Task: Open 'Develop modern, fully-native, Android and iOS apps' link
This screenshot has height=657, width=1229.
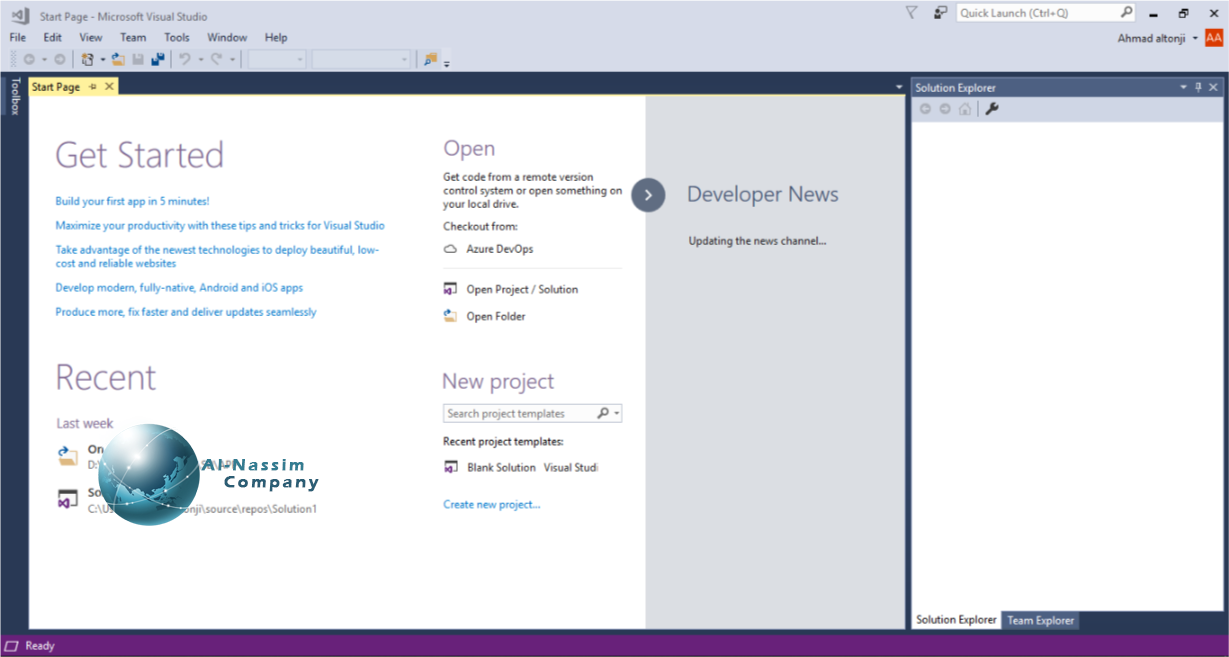Action: 179,288
